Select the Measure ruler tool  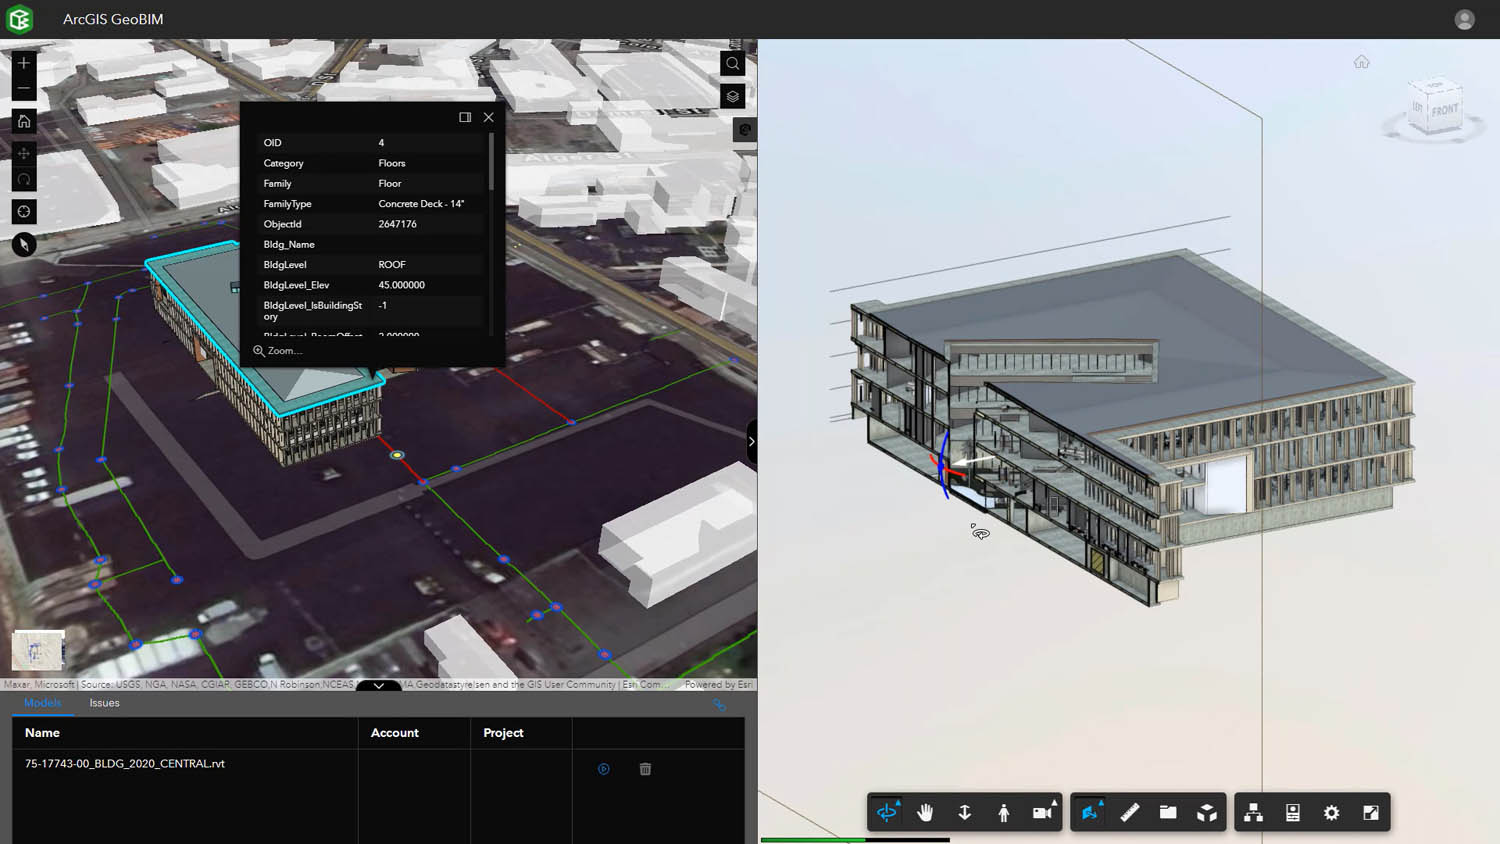point(1130,813)
